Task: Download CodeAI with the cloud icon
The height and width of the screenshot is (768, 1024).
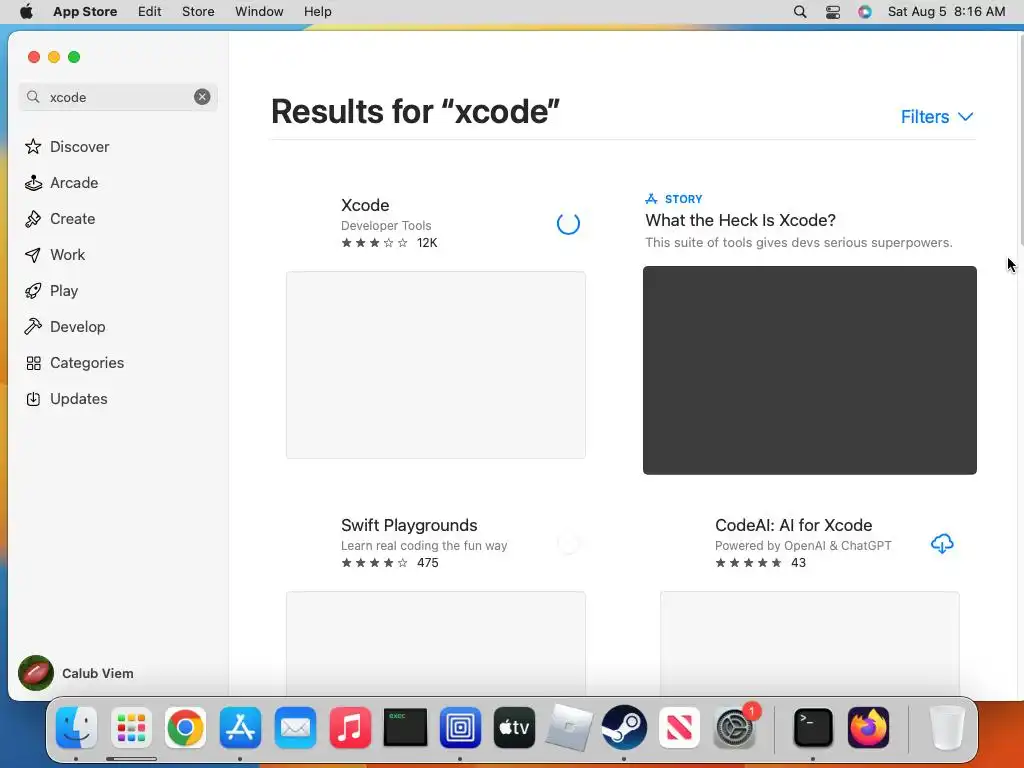Action: (x=942, y=543)
